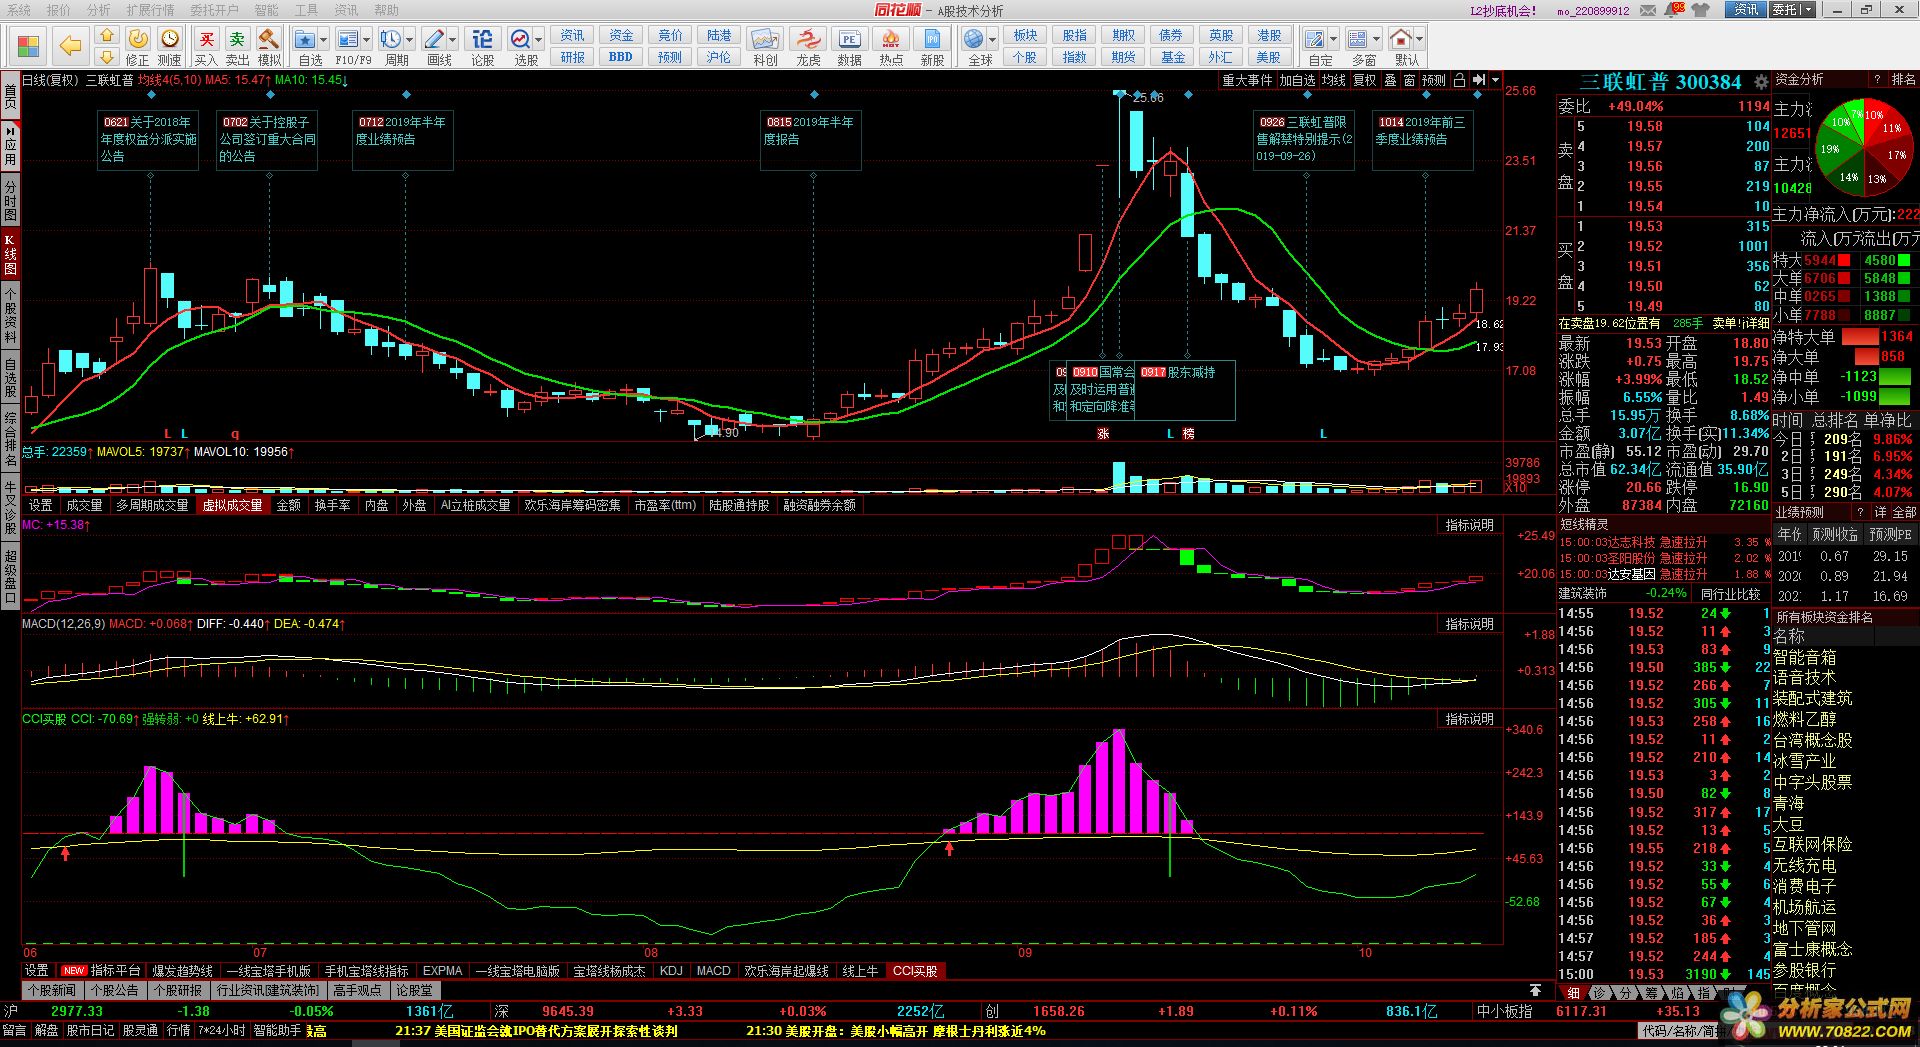Expand the 多窗 dropdown arrow
Image resolution: width=1920 pixels, height=1047 pixels.
(1376, 40)
